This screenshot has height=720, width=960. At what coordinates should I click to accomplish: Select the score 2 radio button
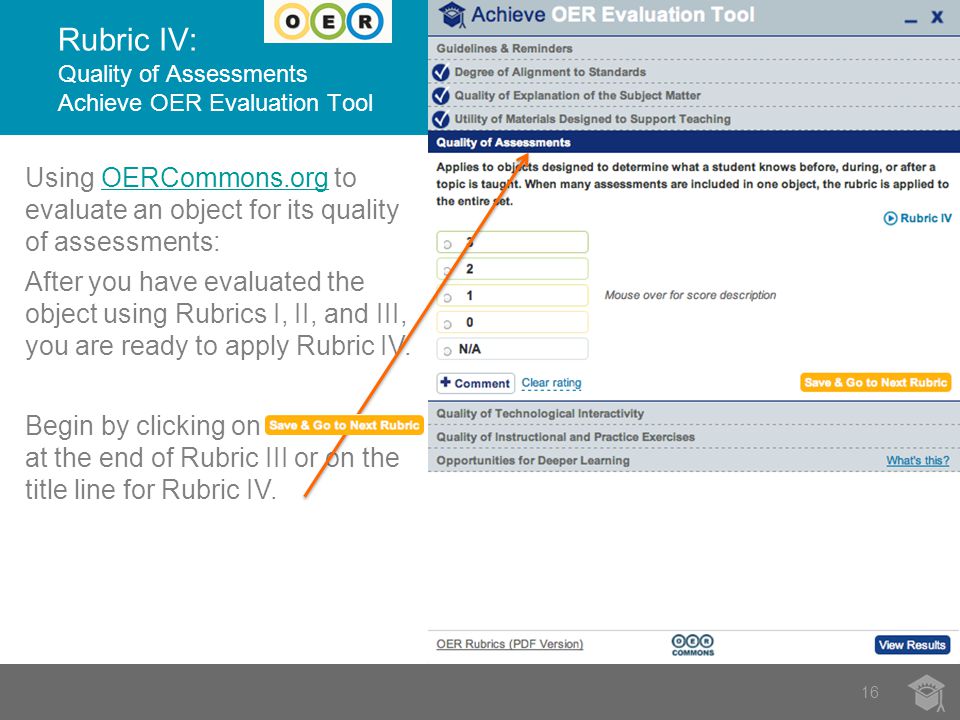click(x=448, y=271)
